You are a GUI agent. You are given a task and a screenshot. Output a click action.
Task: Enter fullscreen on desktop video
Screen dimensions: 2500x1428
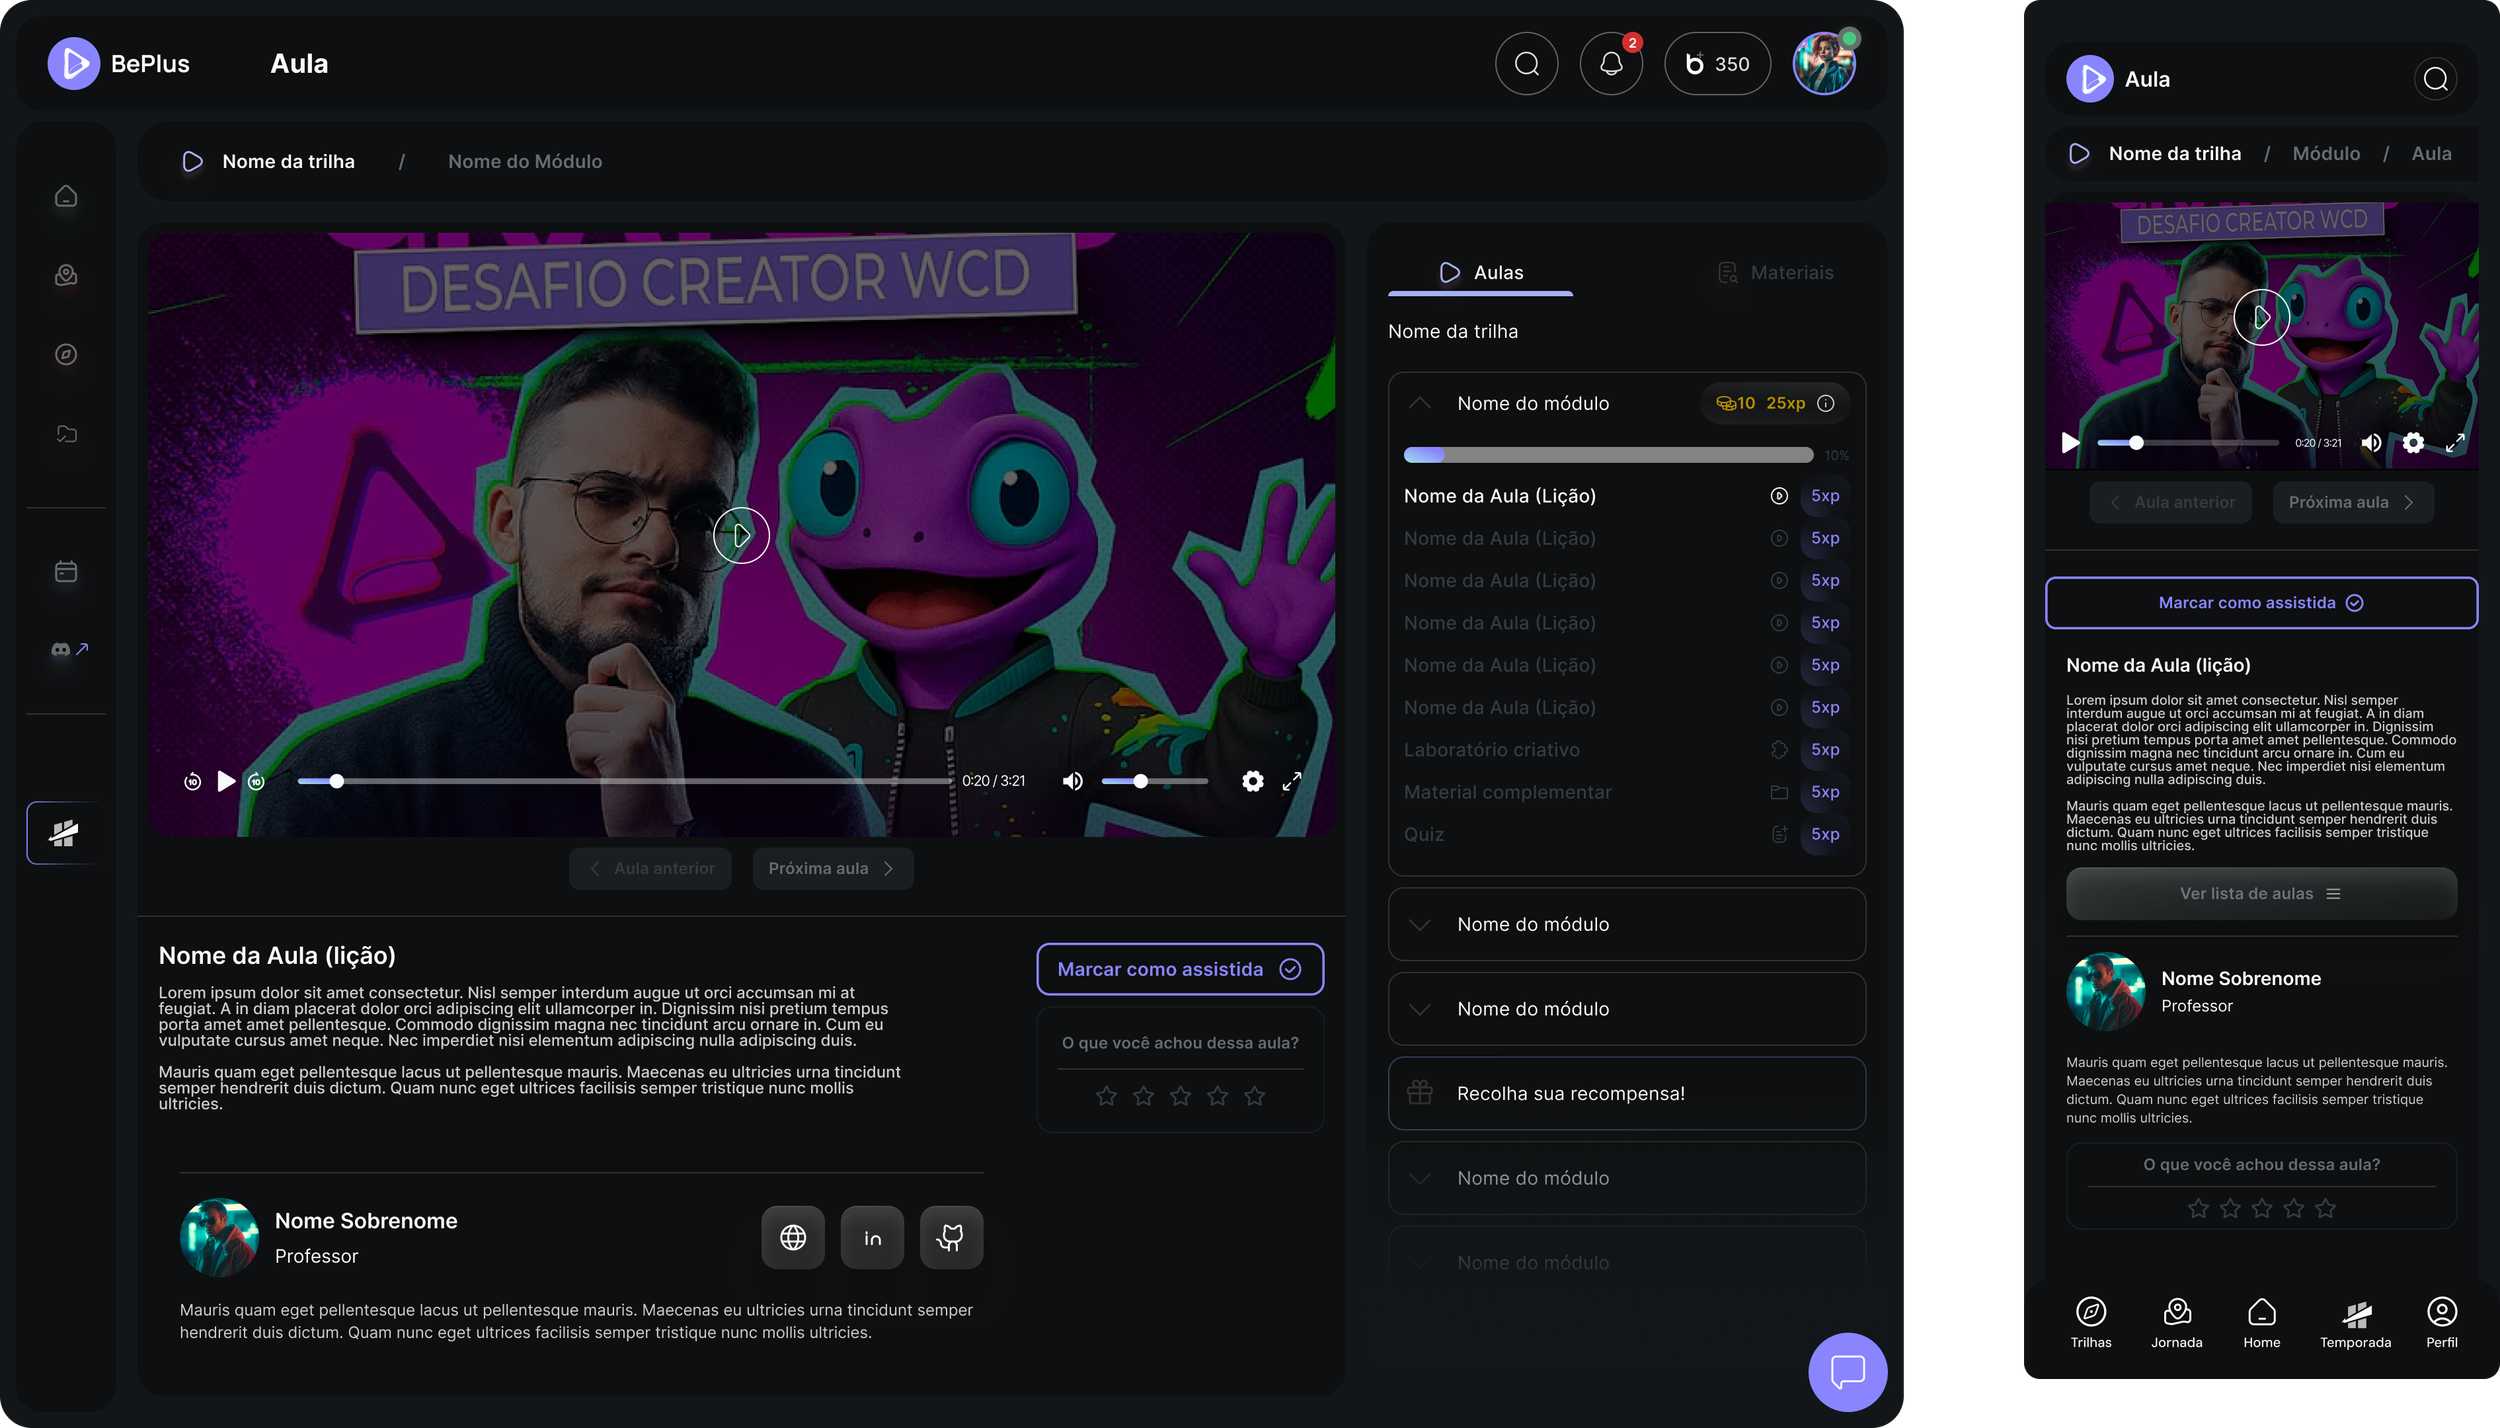[x=1292, y=781]
